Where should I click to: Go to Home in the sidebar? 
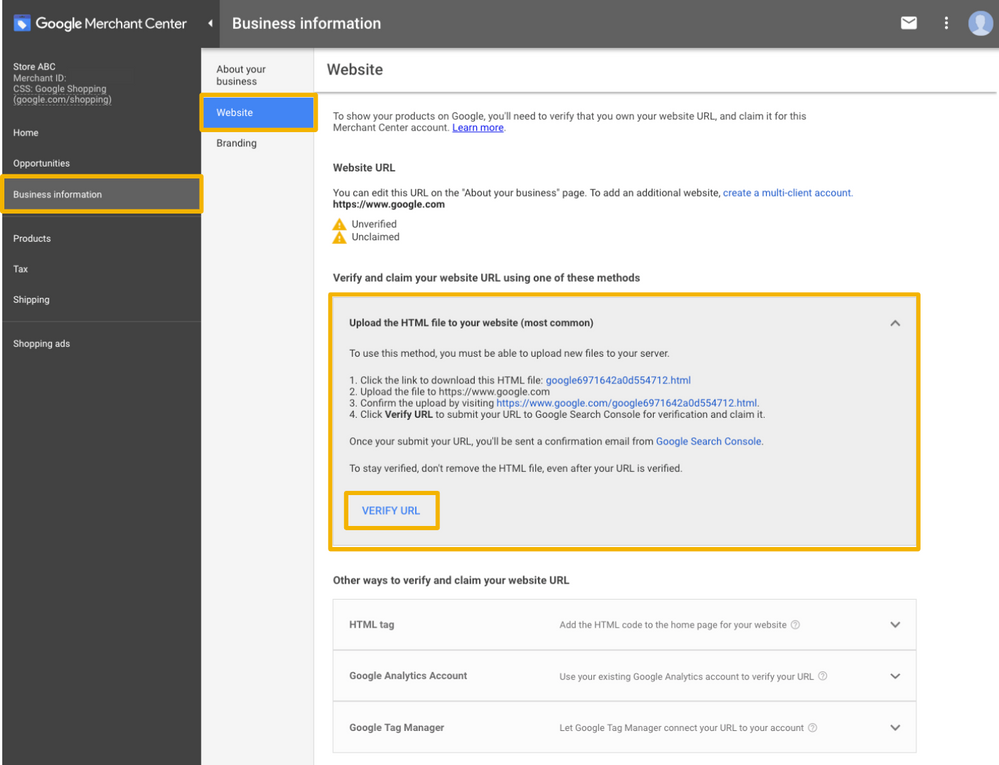pos(25,132)
